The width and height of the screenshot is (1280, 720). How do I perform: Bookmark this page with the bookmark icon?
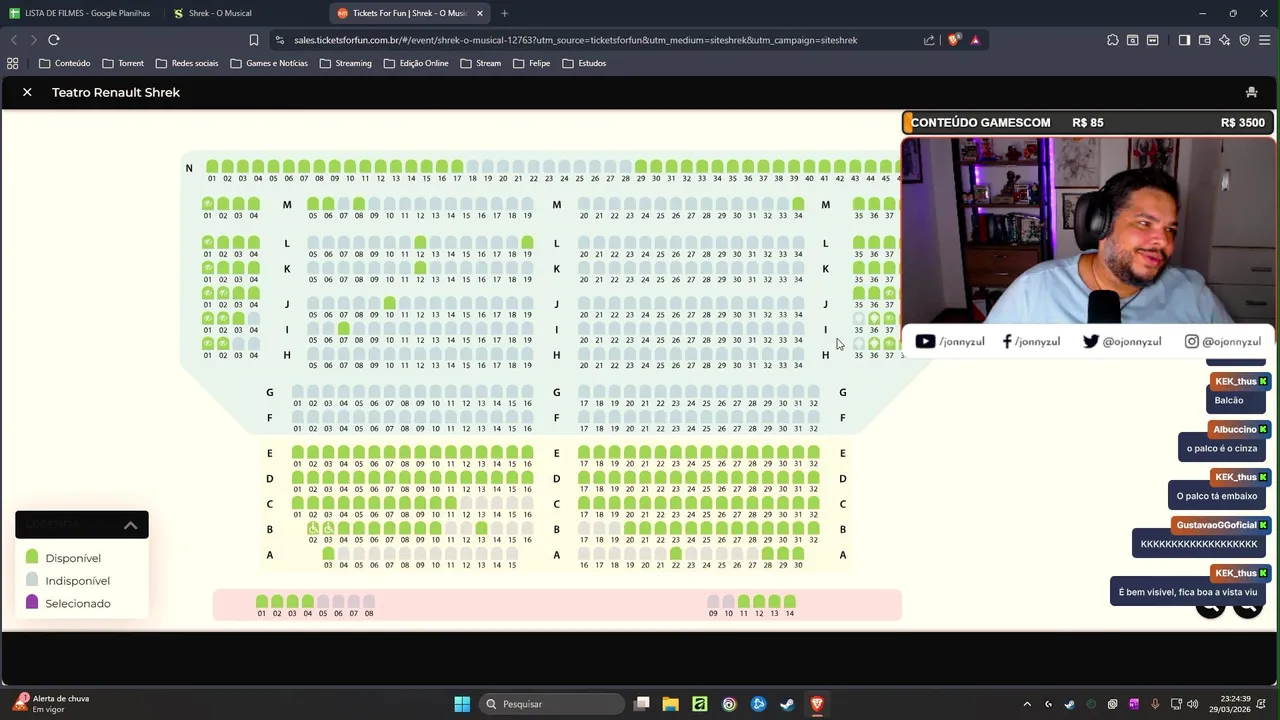[254, 40]
